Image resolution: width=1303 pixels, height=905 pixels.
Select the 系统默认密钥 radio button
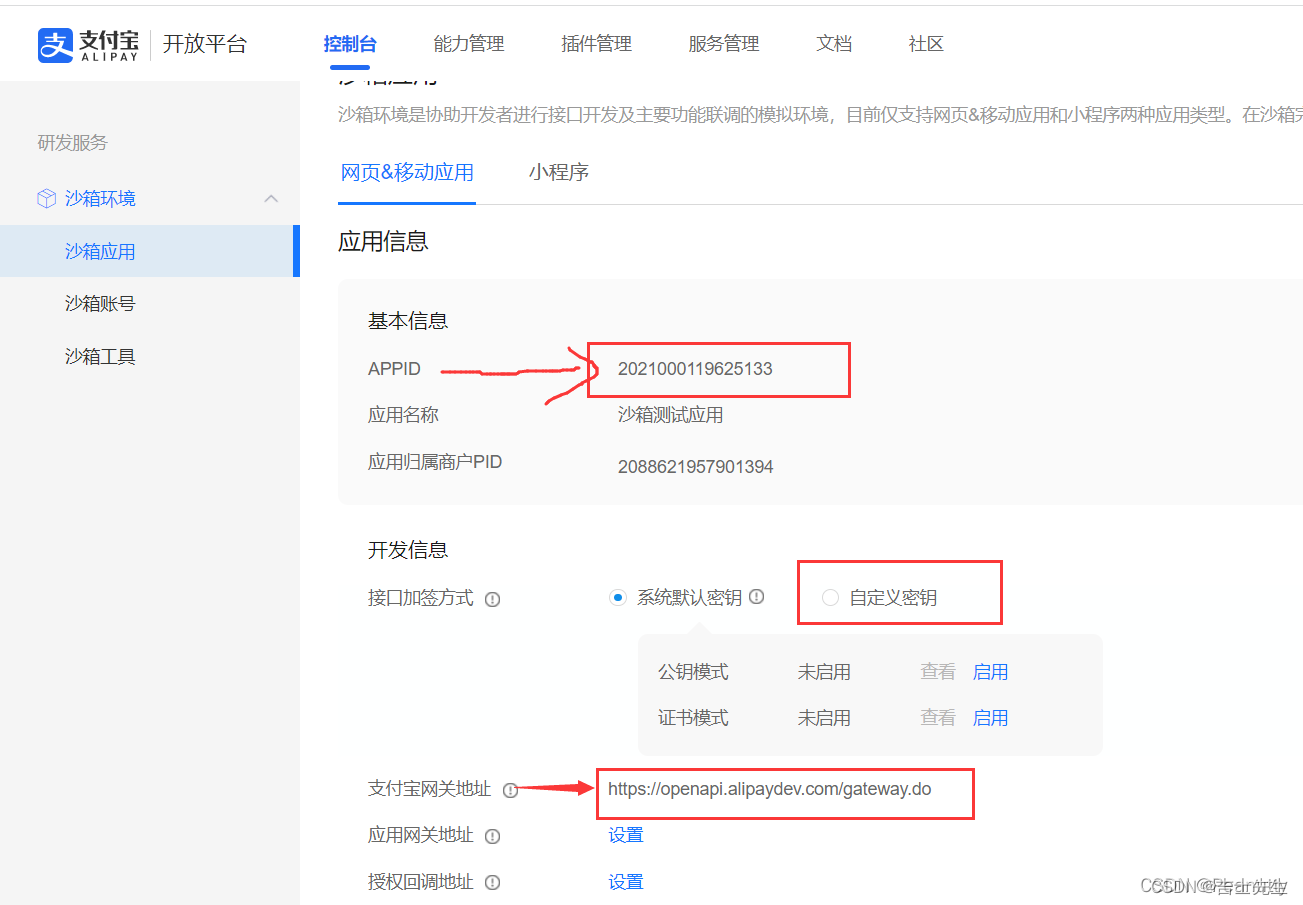(x=618, y=598)
